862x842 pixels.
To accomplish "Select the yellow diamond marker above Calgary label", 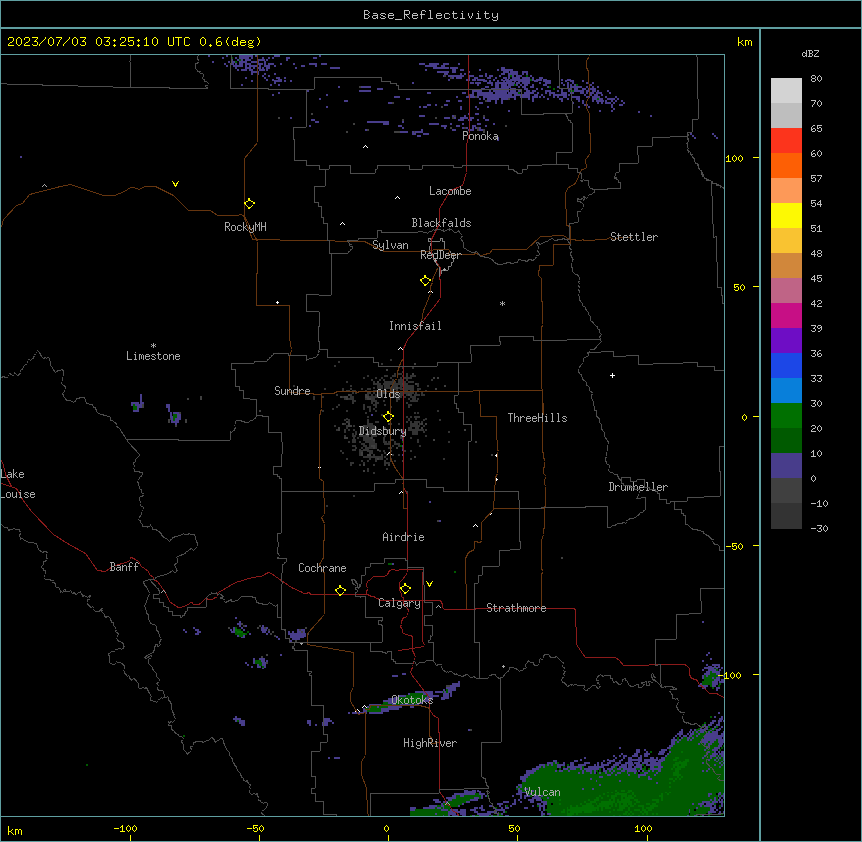I will coord(405,589).
